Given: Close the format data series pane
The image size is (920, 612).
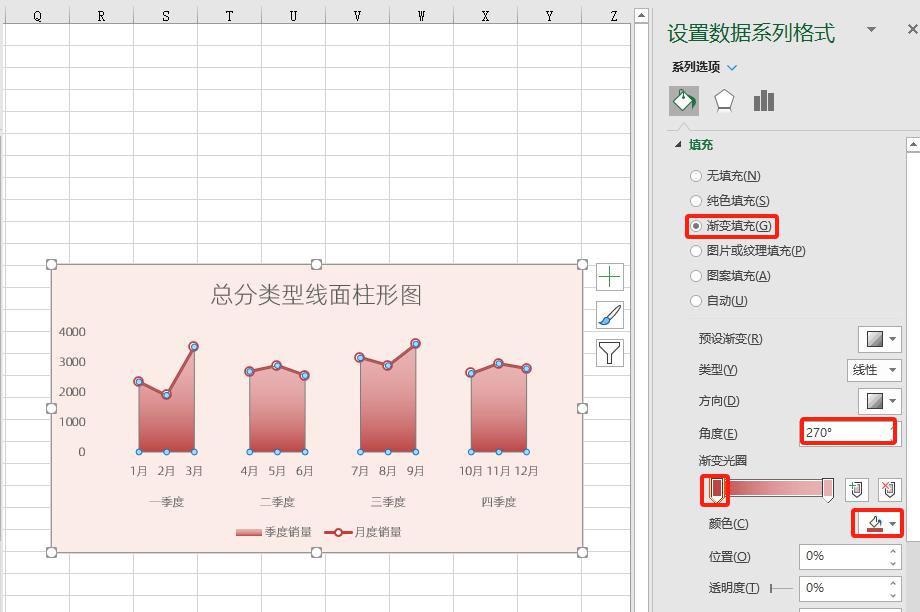Looking at the screenshot, I should (912, 29).
